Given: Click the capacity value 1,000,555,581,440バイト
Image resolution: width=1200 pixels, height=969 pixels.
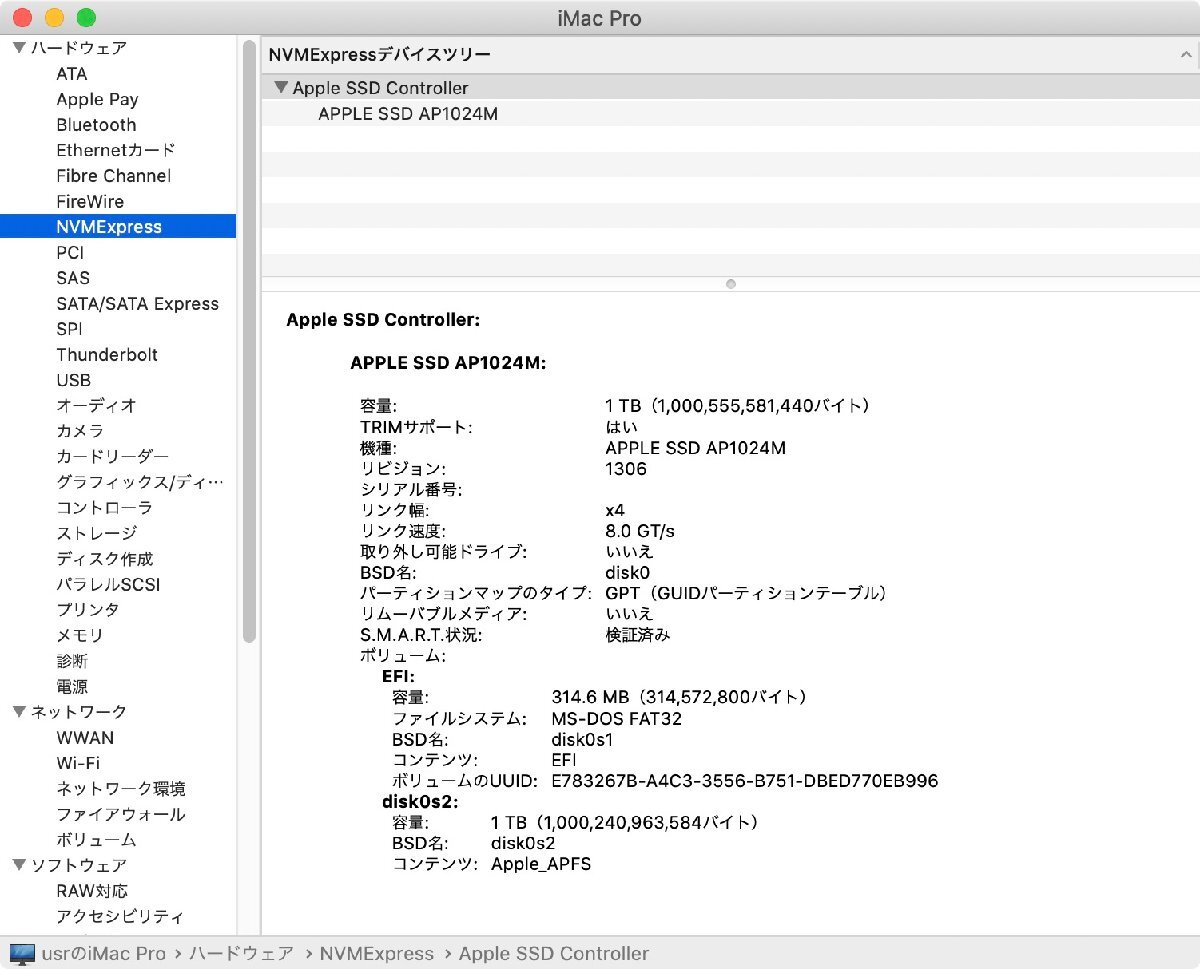Looking at the screenshot, I should [762, 406].
